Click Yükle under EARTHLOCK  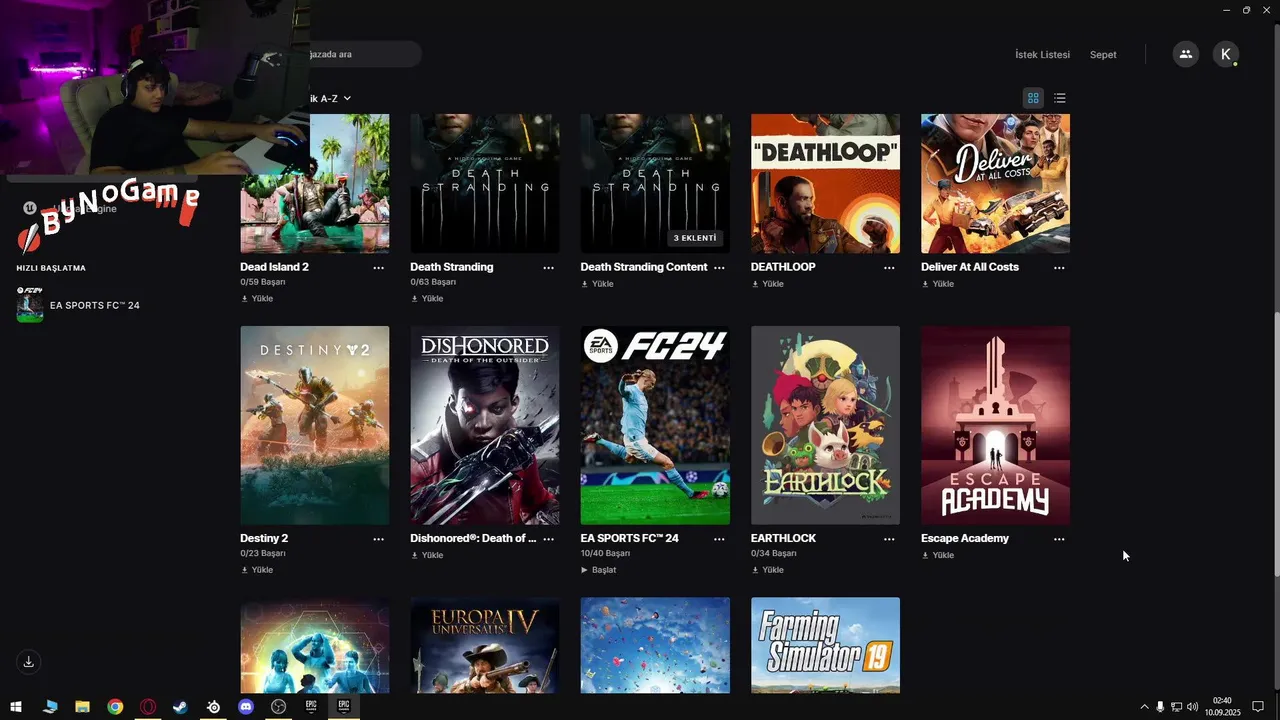click(767, 570)
